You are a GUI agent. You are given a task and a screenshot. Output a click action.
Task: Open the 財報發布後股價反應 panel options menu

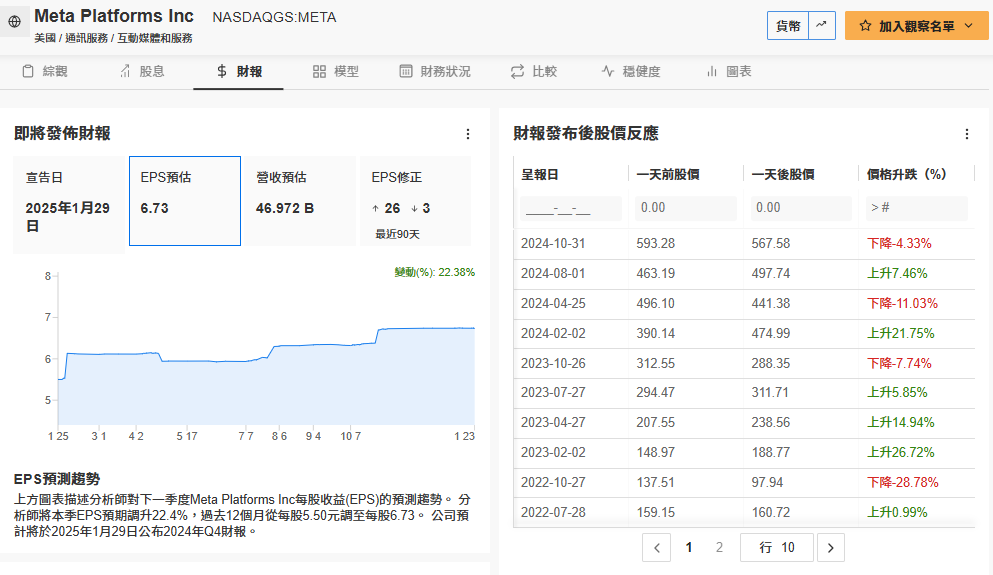(966, 134)
